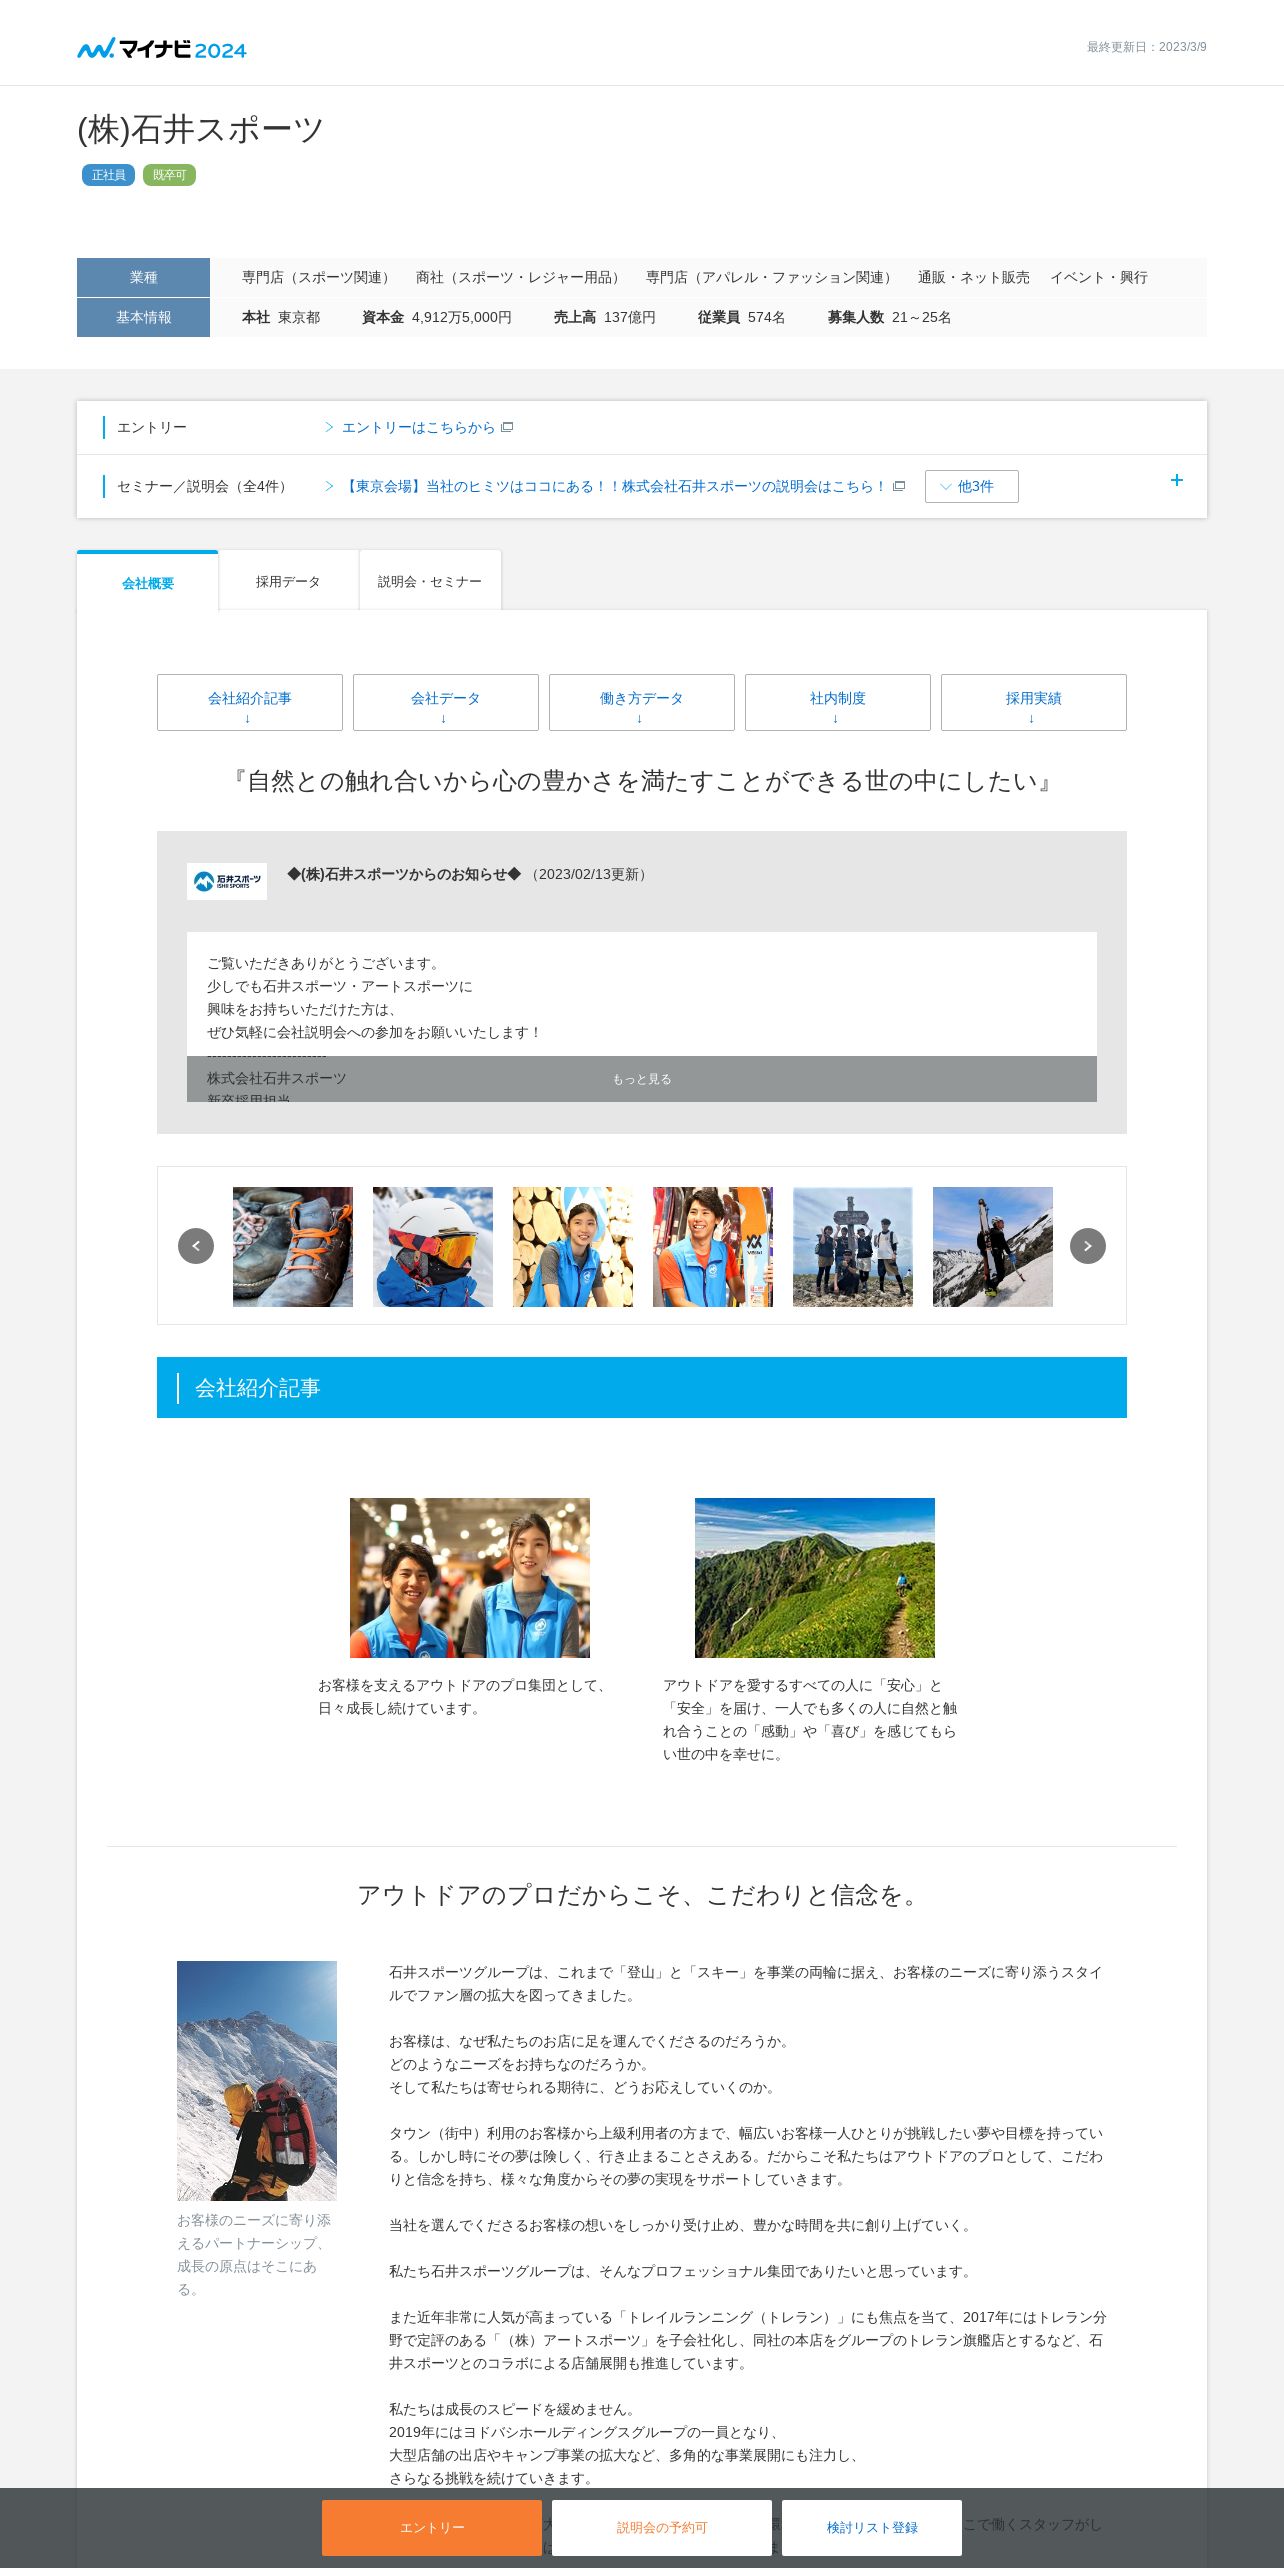Screen dimensions: 1284x2568
Task: Click the 石井スポーツ logo in notice box
Action: pyautogui.click(x=227, y=881)
